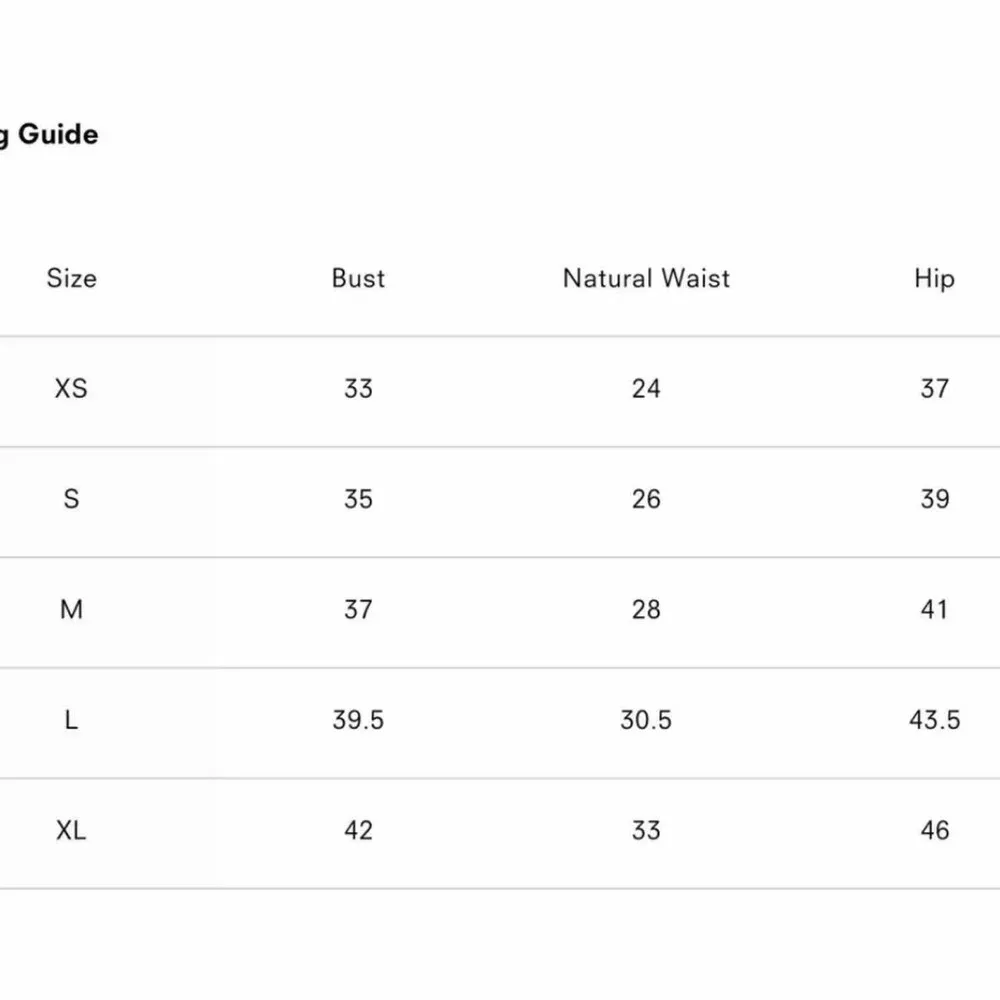Screen dimensions: 1000x1000
Task: Click the S natural waist value 26
Action: click(646, 499)
